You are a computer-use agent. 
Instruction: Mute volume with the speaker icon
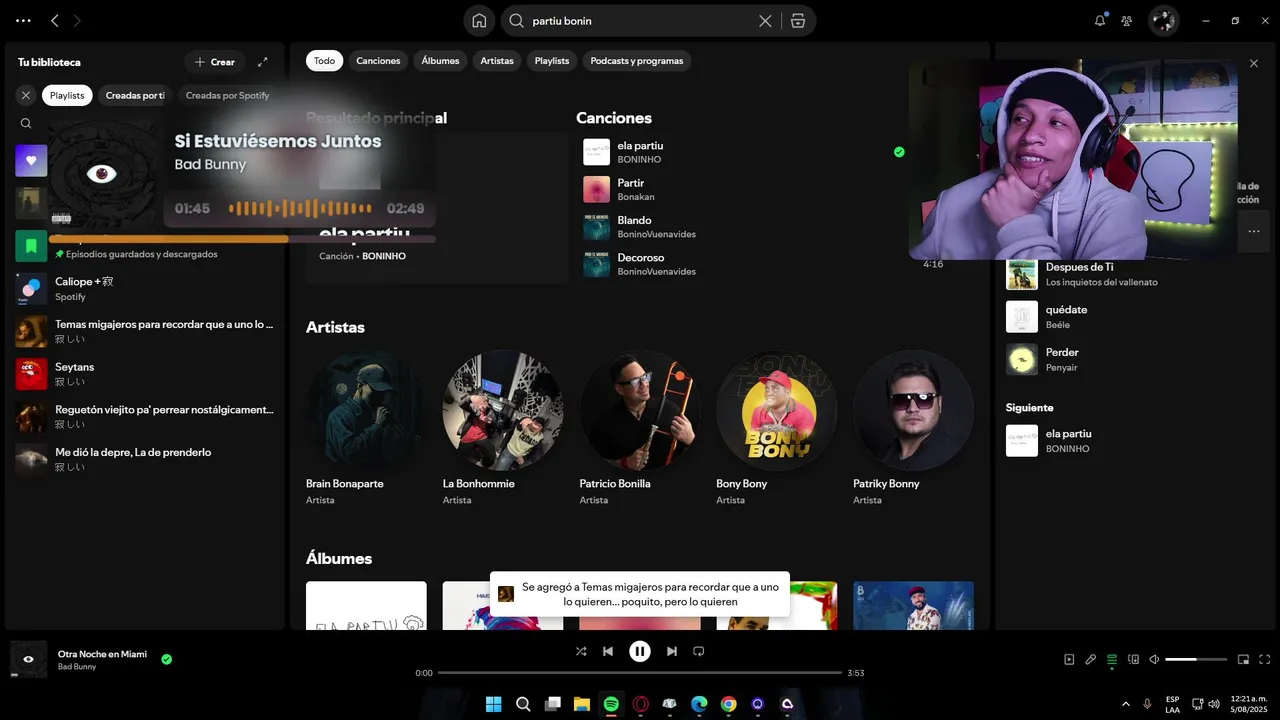1154,659
